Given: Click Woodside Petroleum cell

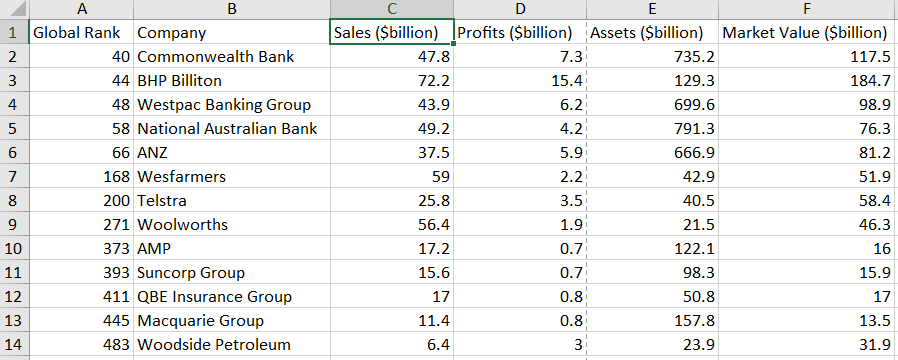Looking at the screenshot, I should pos(232,345).
